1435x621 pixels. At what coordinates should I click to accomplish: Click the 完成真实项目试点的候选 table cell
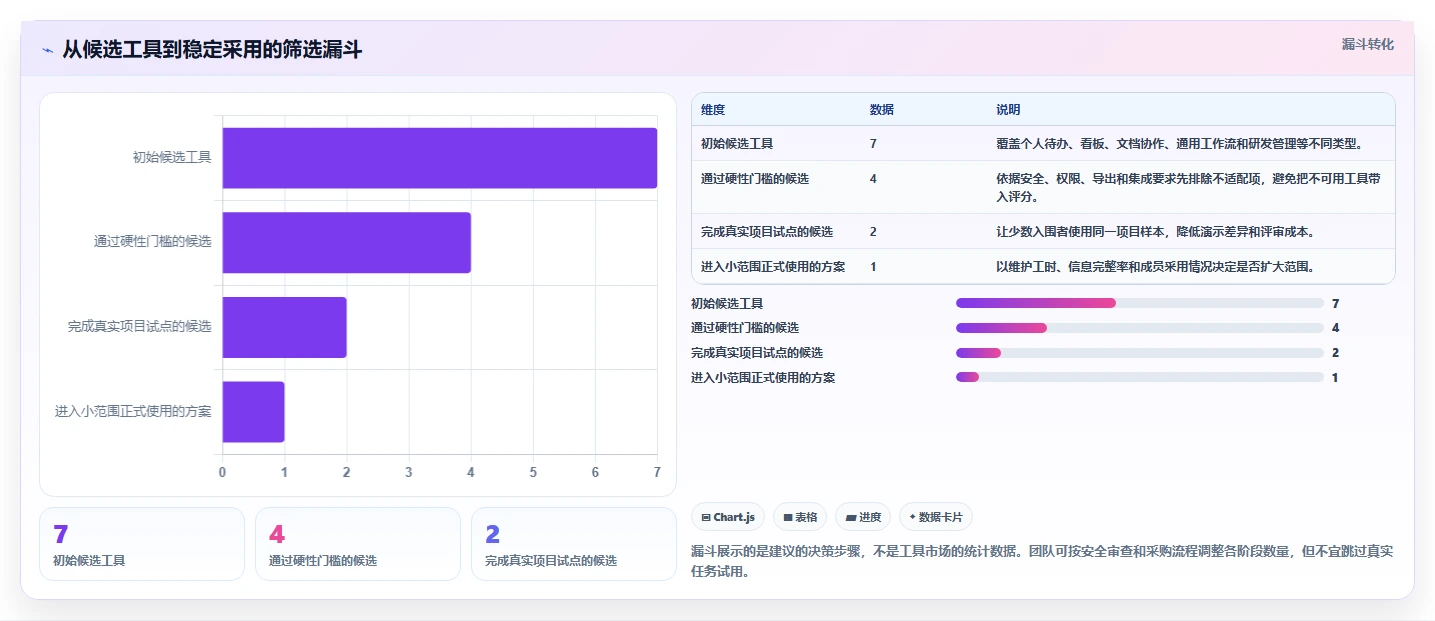(767, 232)
